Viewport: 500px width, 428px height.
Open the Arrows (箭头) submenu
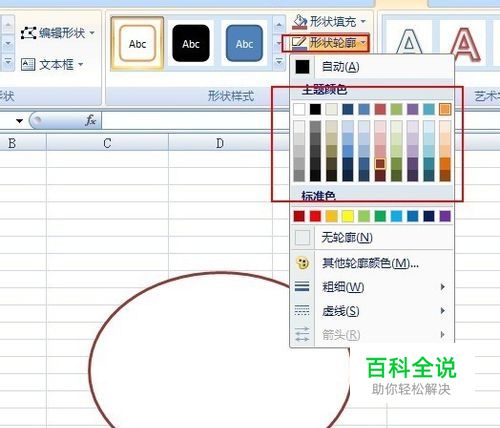click(x=372, y=334)
